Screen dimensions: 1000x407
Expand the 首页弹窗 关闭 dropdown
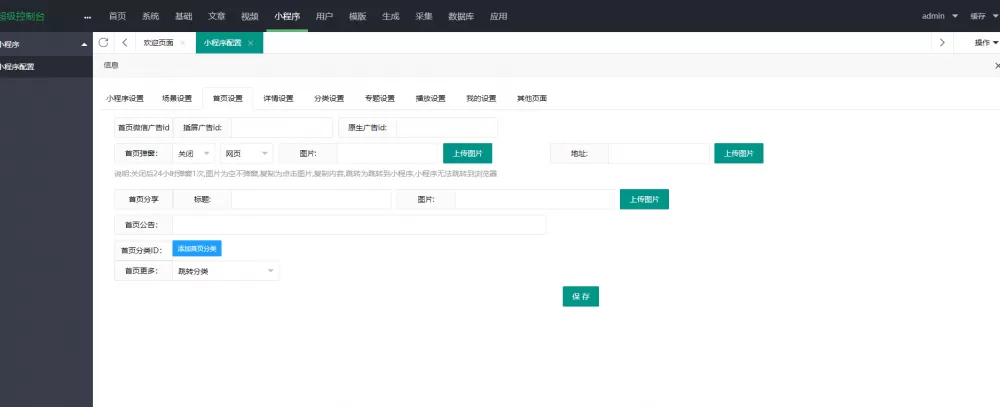point(194,154)
